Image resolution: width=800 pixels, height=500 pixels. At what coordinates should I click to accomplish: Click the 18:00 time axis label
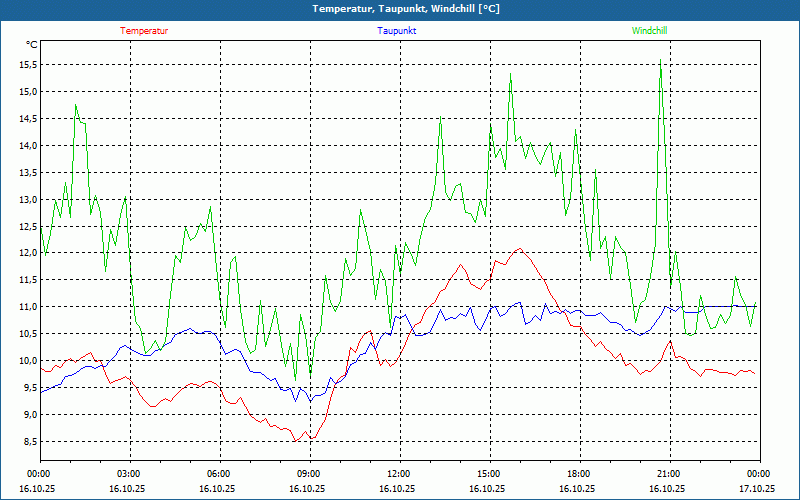(581, 474)
